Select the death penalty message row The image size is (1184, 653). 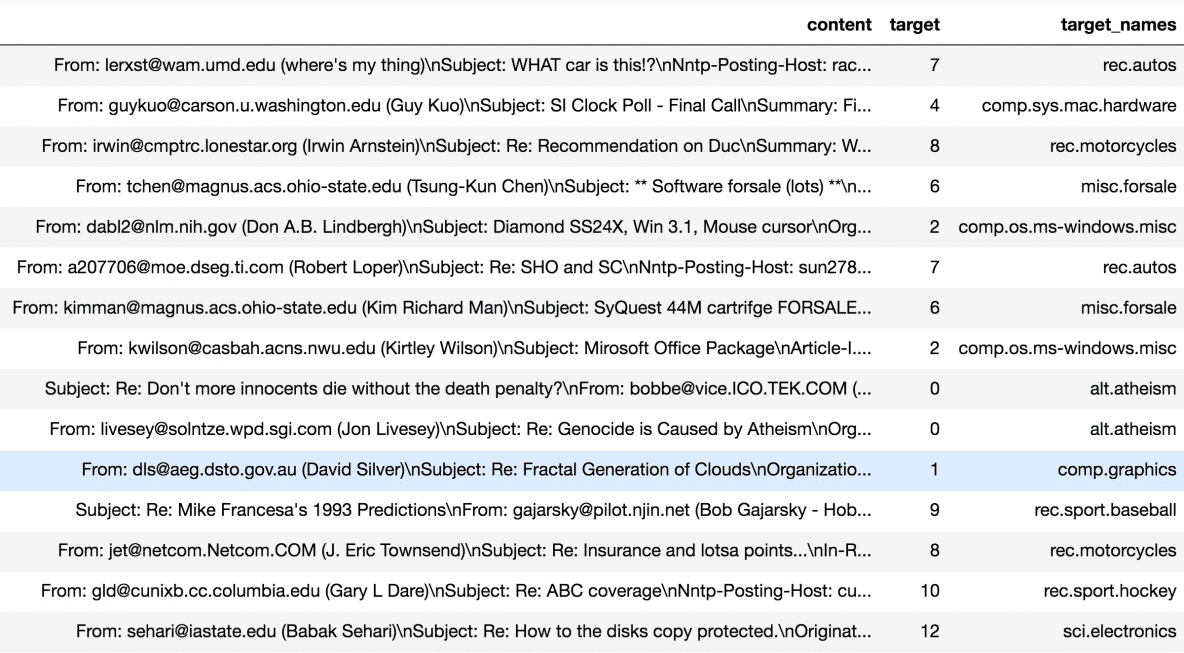458,388
